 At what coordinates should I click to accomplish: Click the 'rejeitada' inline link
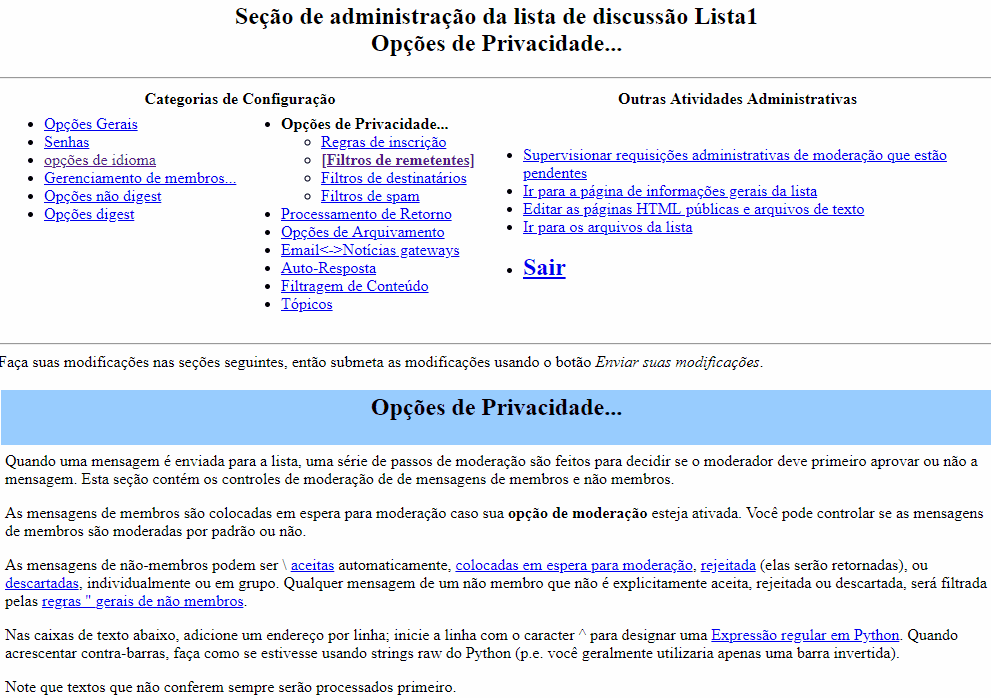click(728, 565)
